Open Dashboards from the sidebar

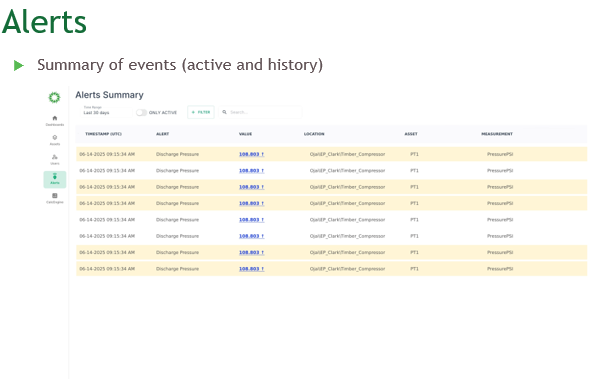click(x=55, y=120)
